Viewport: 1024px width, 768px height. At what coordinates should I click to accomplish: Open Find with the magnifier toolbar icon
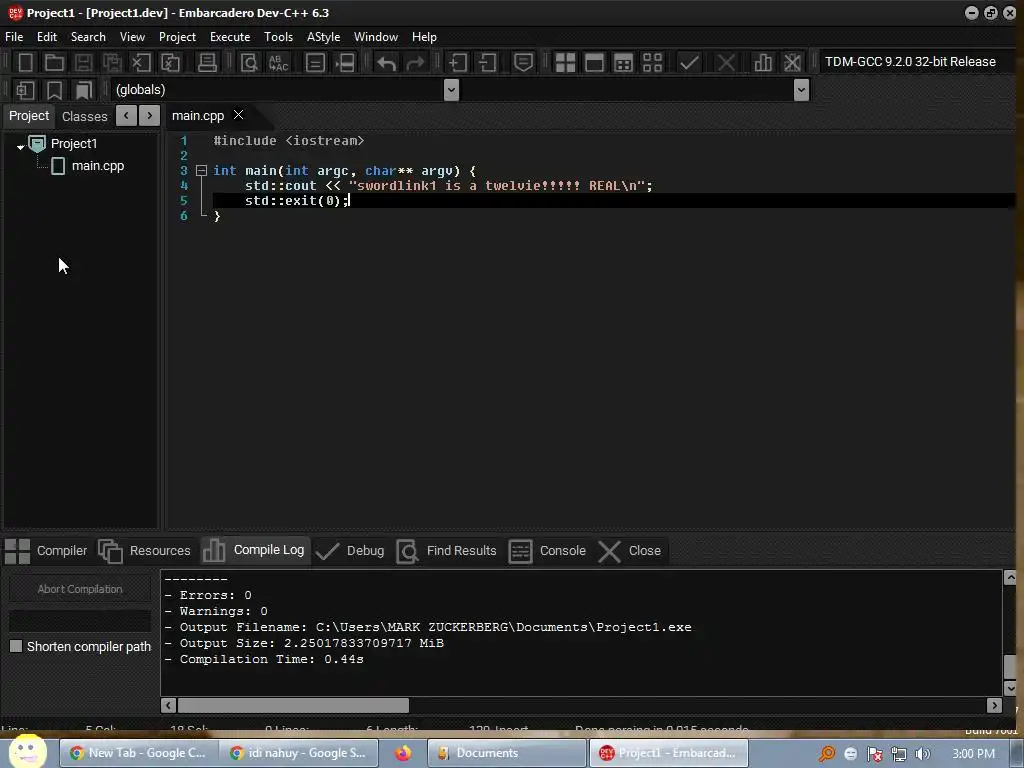249,63
